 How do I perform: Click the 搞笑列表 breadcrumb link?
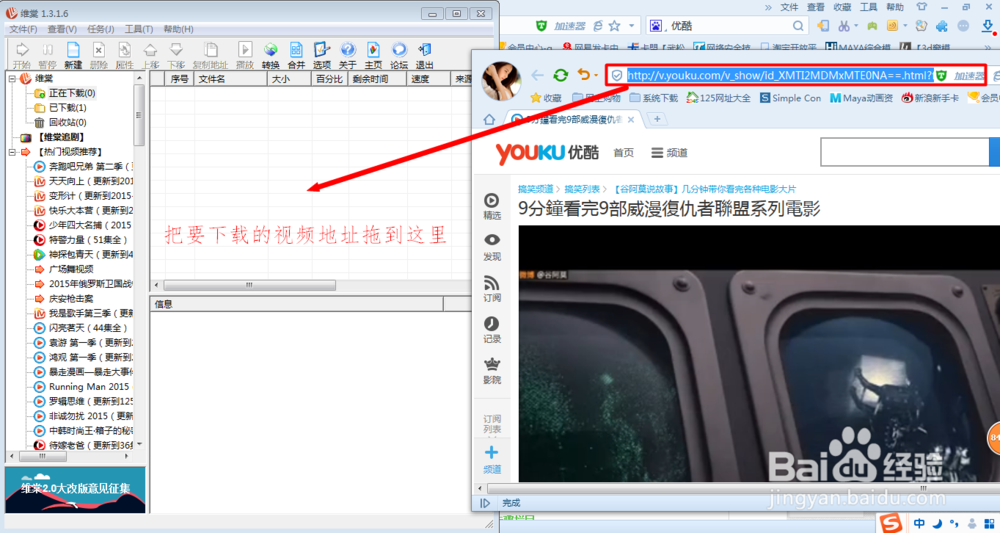[x=582, y=189]
